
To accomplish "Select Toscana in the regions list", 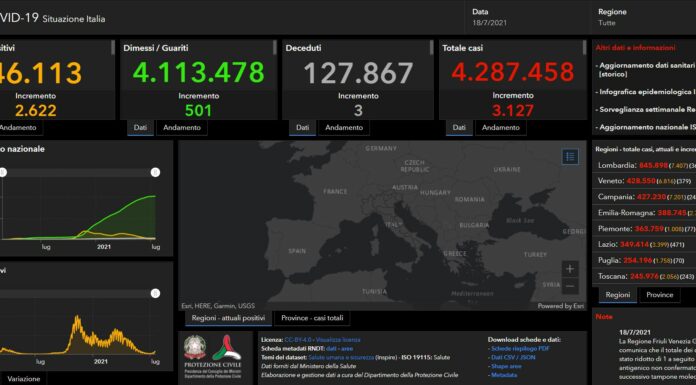I will click(x=646, y=276).
